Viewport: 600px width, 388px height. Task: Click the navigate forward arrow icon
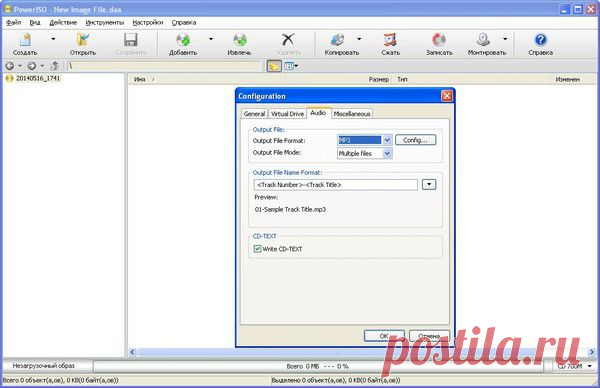click(32, 66)
